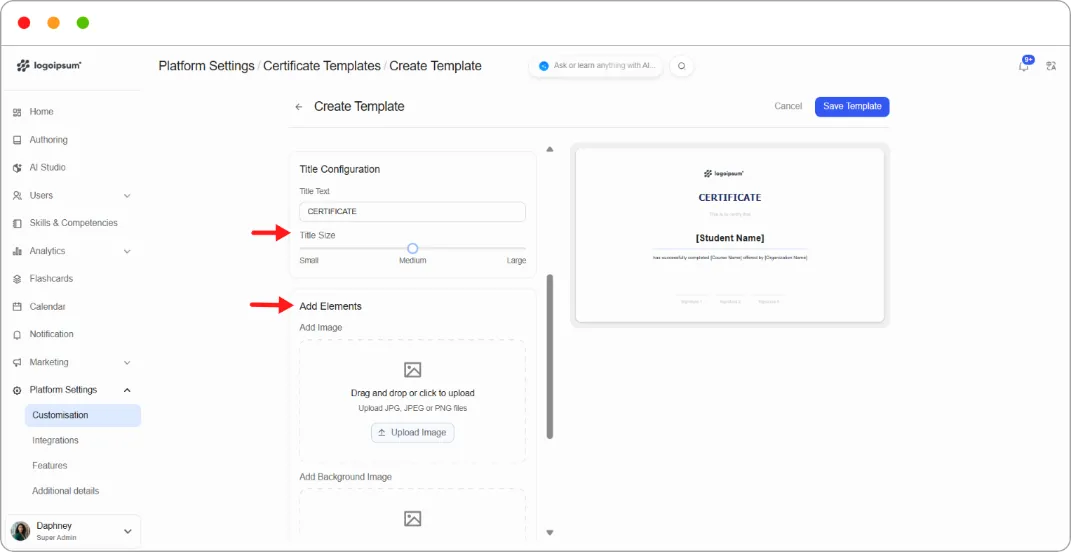This screenshot has width=1071, height=552.
Task: Click the Title Text input field
Action: [x=413, y=212]
